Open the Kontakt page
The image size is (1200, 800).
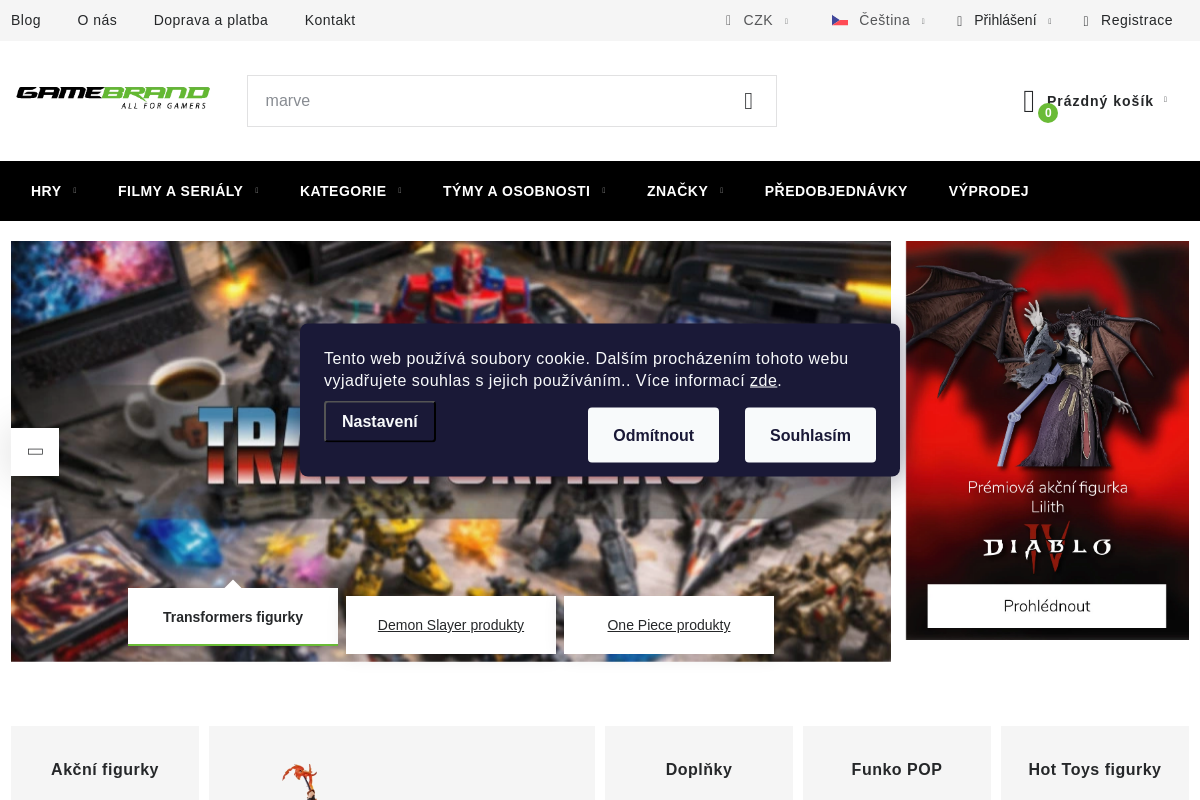click(330, 20)
